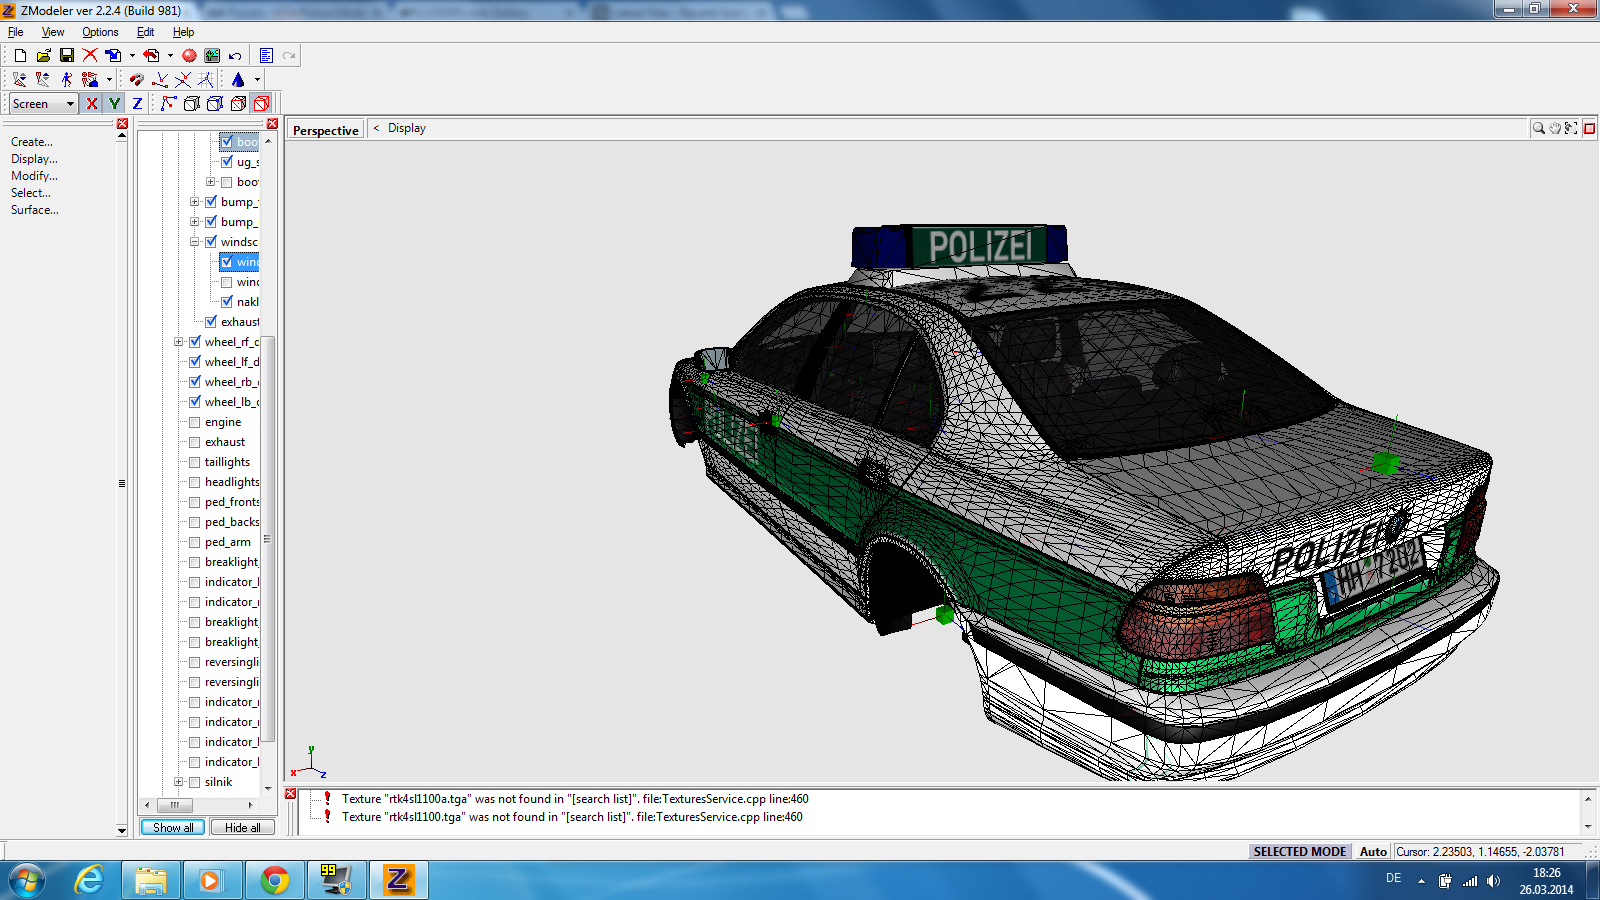Click the Save floppy disk icon
This screenshot has width=1600, height=900.
[x=67, y=56]
